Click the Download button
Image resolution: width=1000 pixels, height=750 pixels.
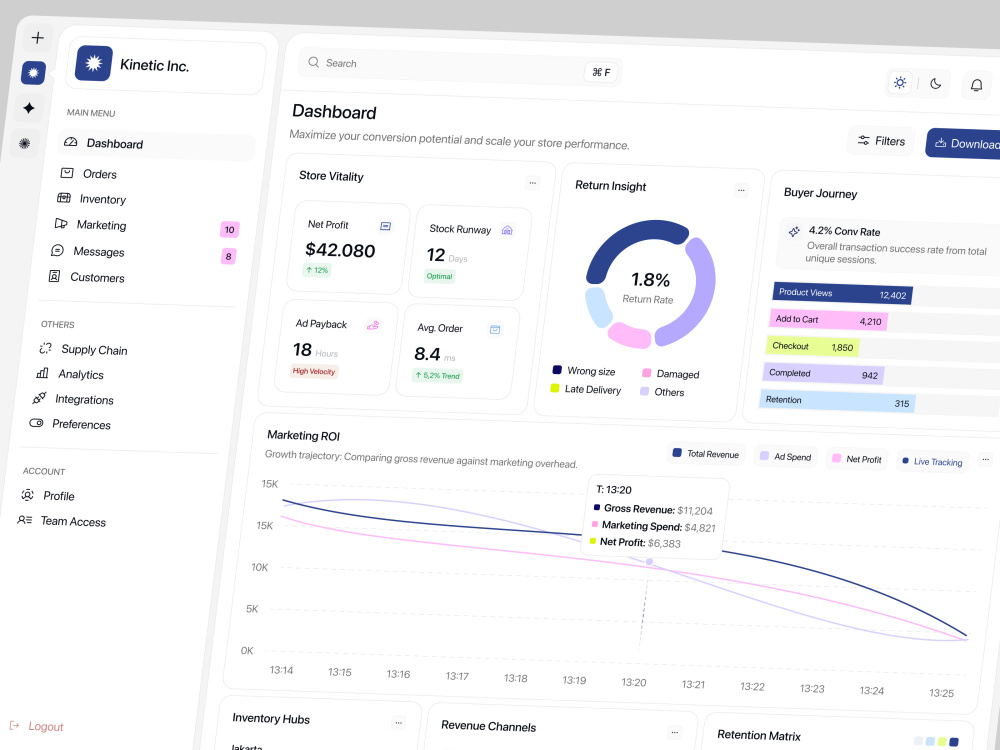[x=964, y=143]
